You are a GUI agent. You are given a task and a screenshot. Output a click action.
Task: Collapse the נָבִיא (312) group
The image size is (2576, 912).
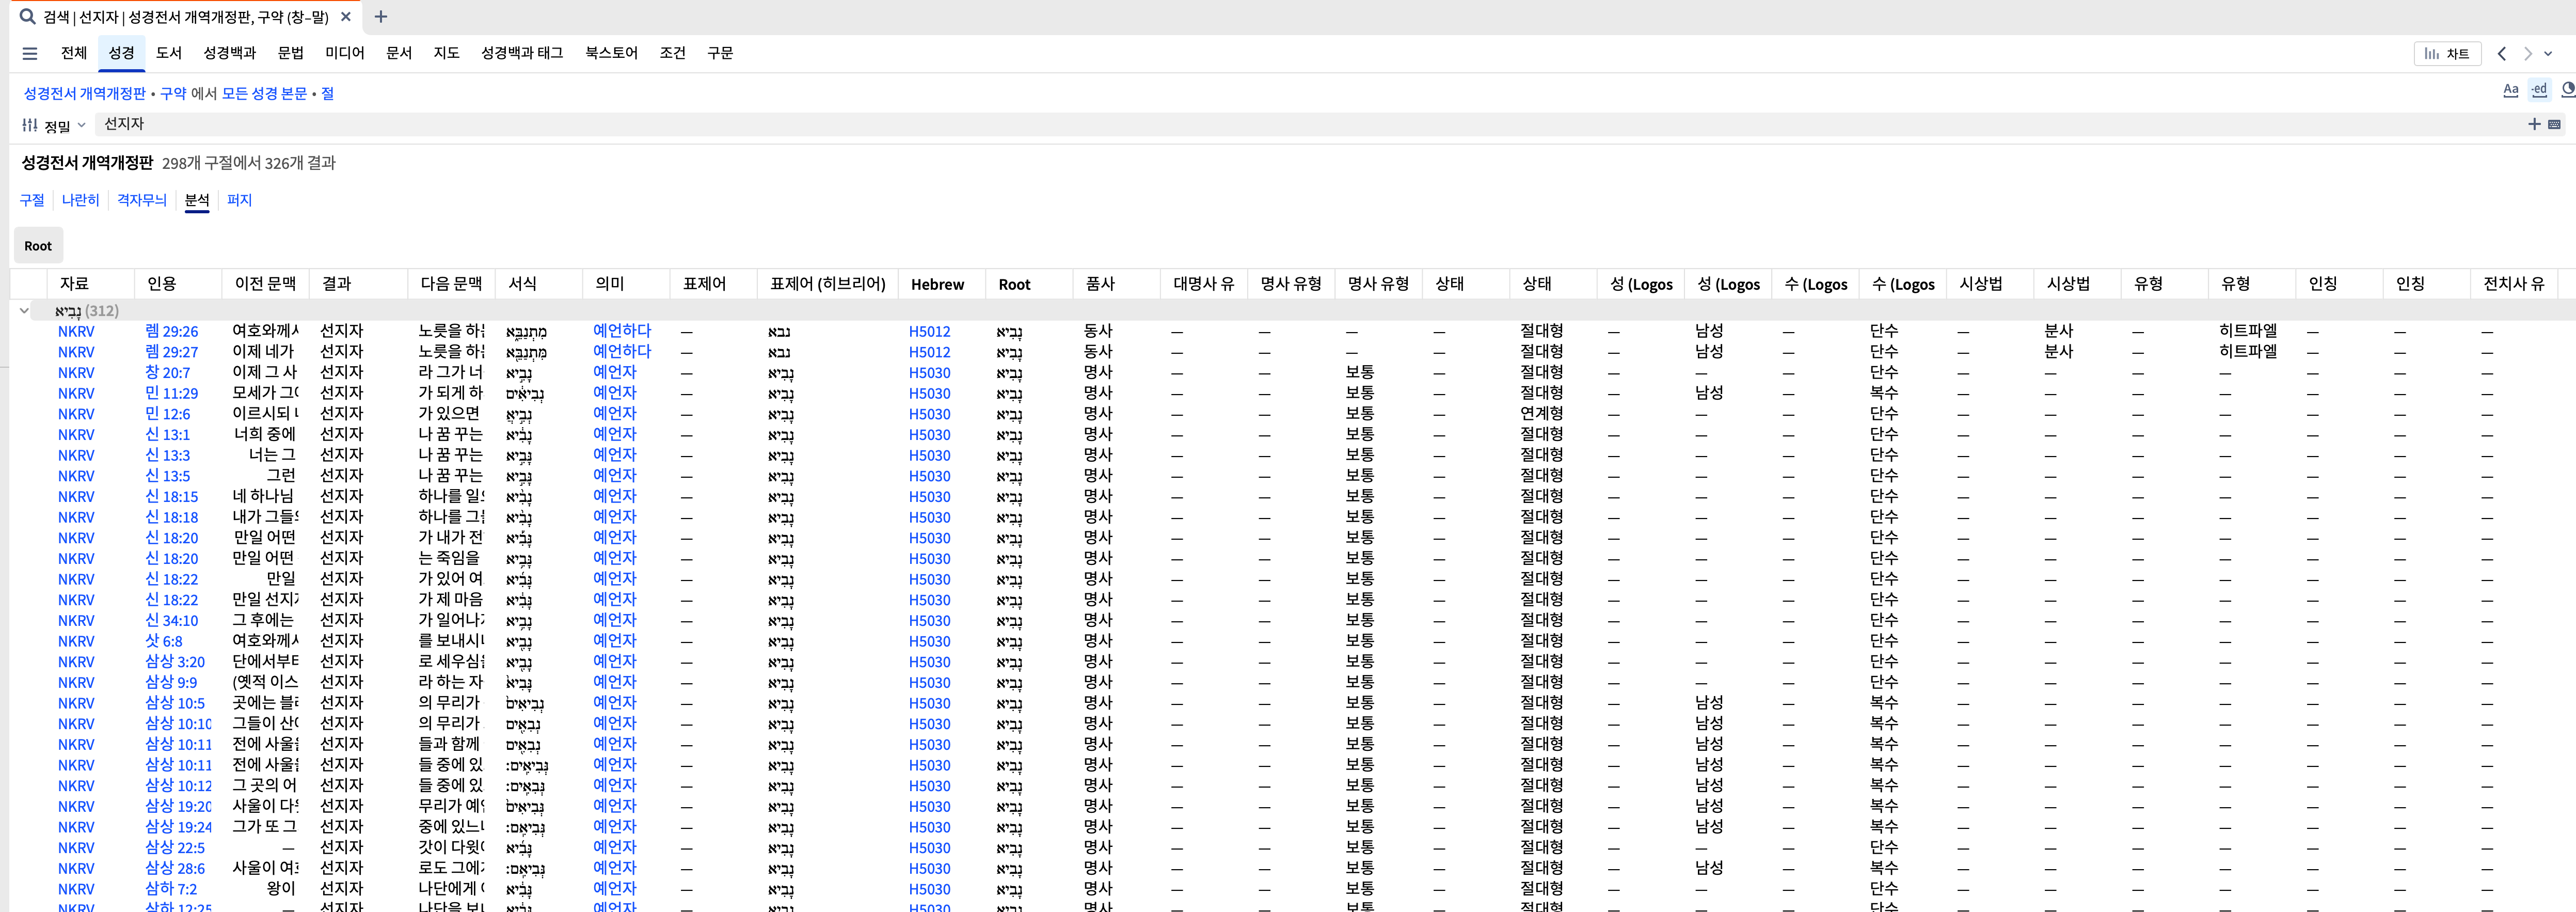point(24,311)
